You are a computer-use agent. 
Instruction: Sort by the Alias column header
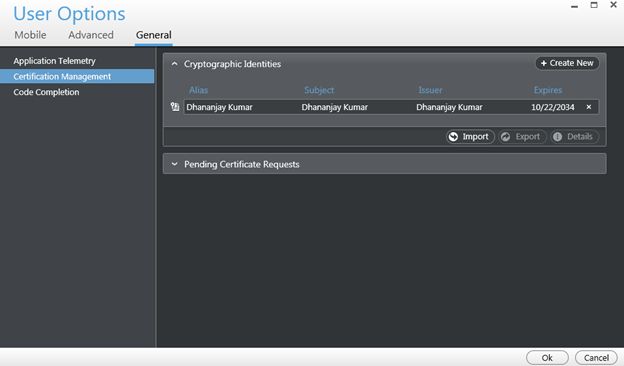(x=198, y=90)
